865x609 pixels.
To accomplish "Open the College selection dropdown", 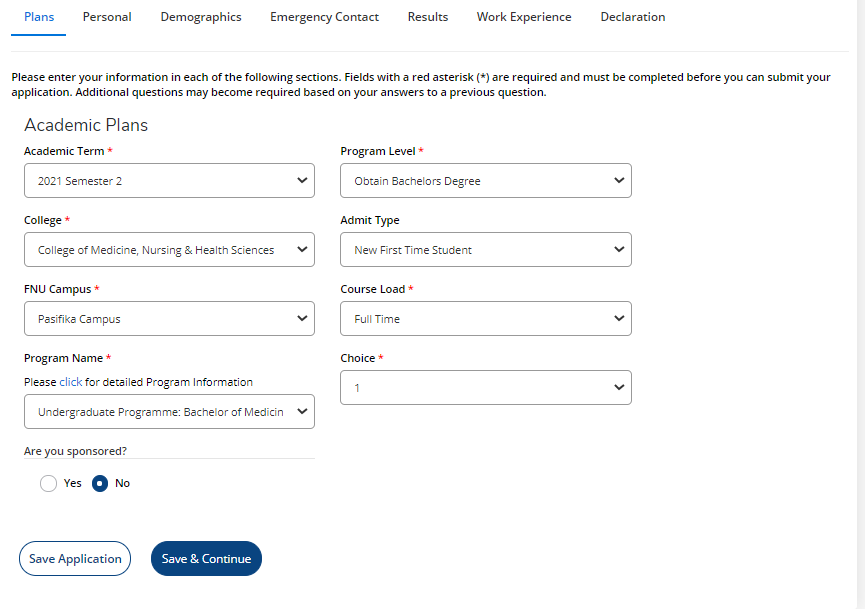I will tap(169, 250).
